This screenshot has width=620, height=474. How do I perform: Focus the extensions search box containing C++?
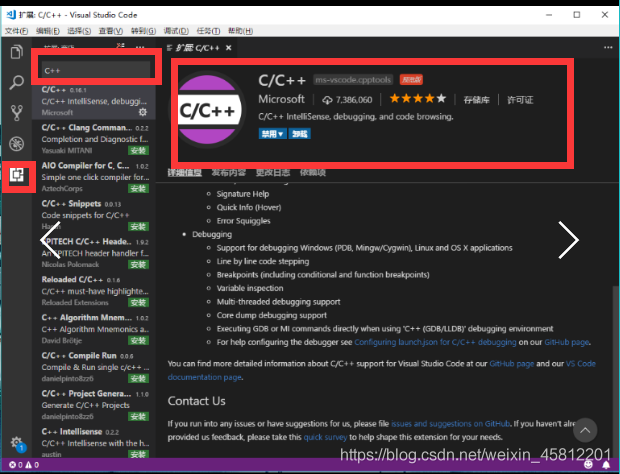[x=96, y=70]
